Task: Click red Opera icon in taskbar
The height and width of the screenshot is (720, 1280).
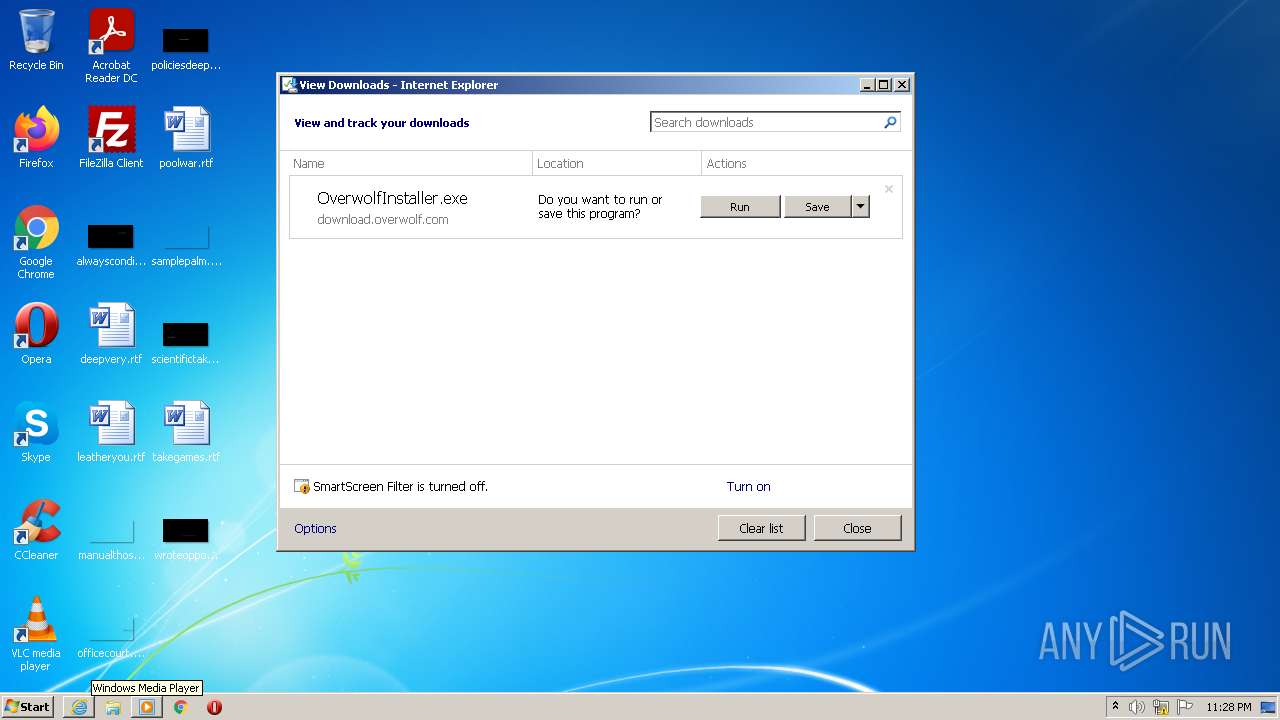Action: coord(214,707)
